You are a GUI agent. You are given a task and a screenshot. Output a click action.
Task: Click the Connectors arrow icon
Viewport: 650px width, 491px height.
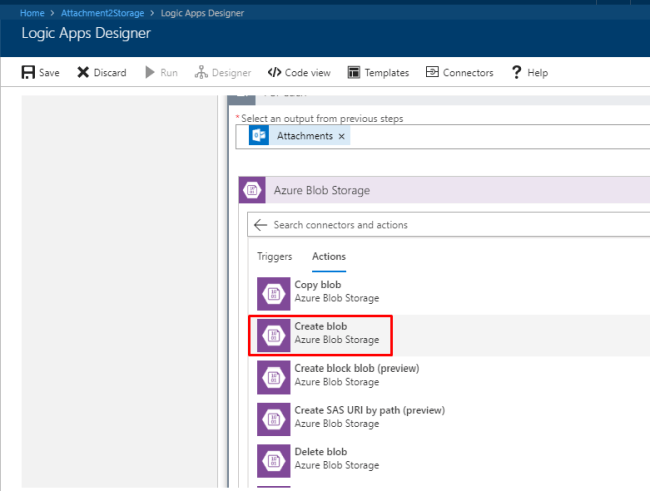(432, 72)
